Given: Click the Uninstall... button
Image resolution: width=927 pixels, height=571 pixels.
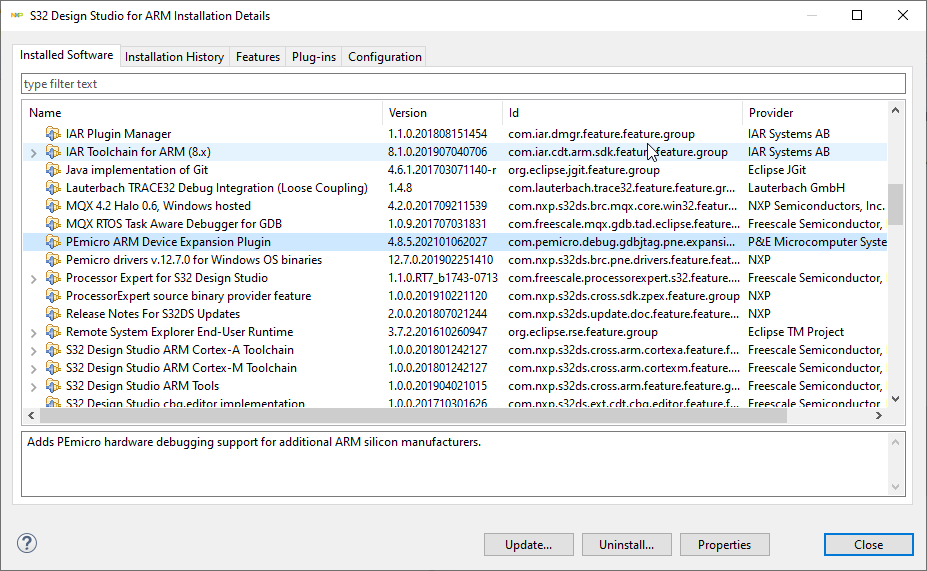Looking at the screenshot, I should pos(626,545).
